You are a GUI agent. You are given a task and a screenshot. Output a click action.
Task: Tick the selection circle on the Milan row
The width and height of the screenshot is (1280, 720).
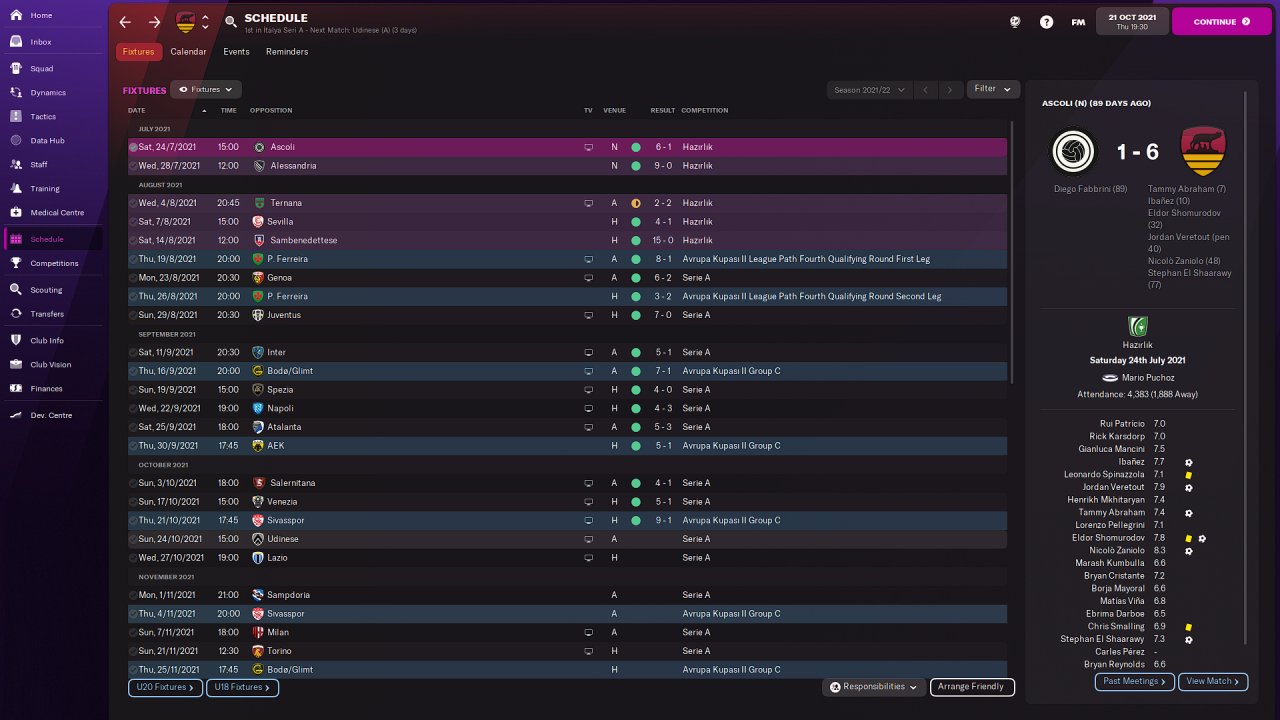click(x=133, y=632)
